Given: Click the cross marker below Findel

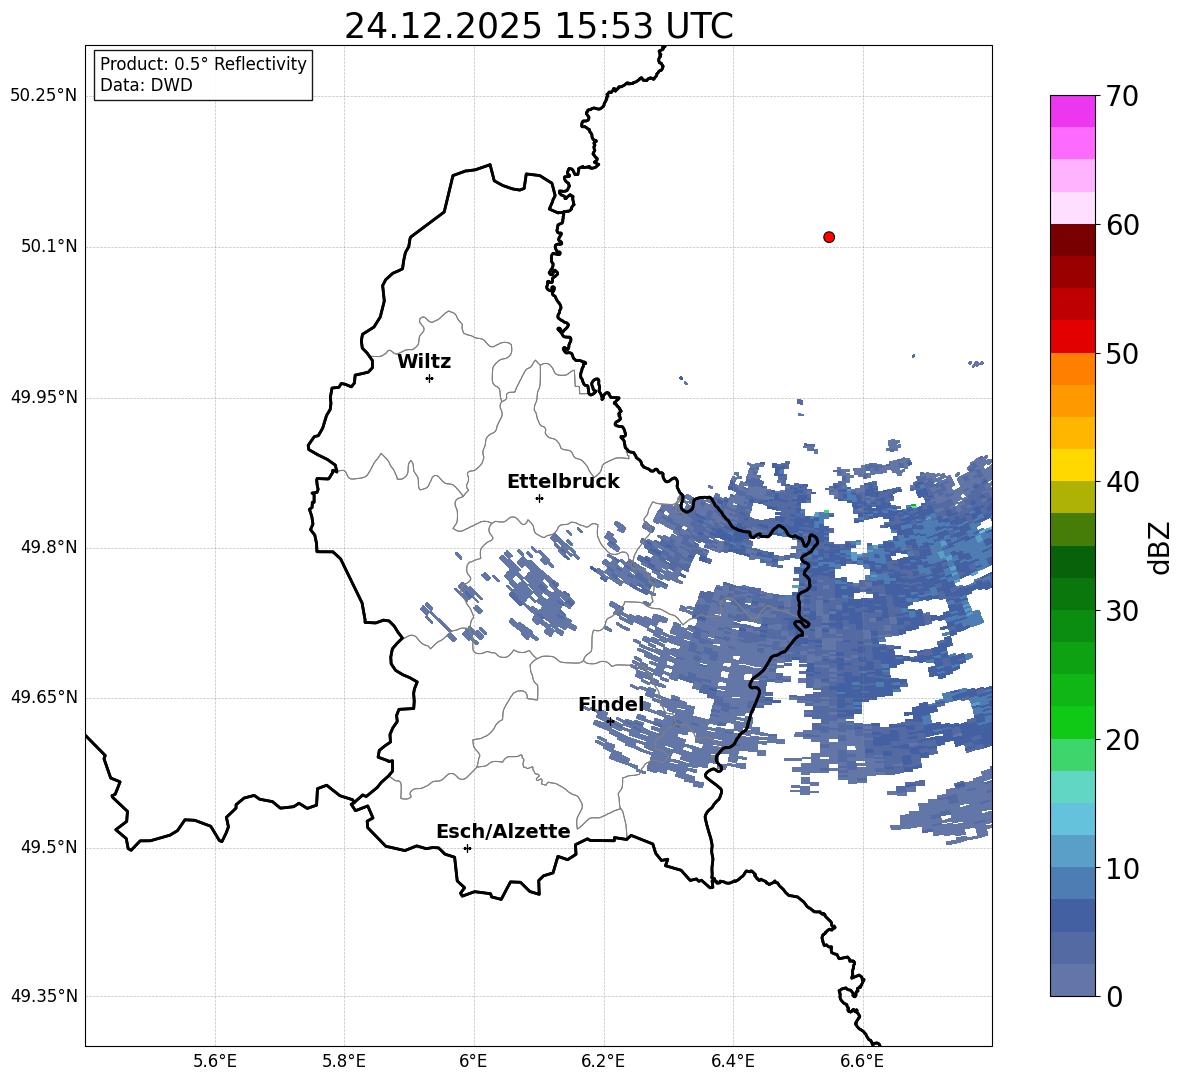Looking at the screenshot, I should [610, 721].
